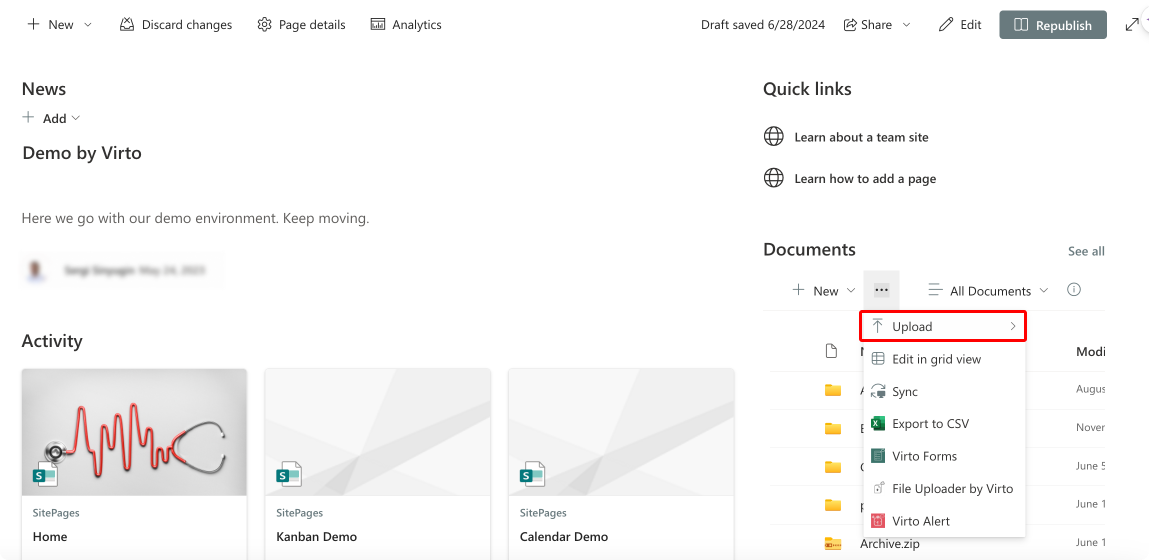Screen dimensions: 1149x560
Task: Click the Share button
Action: click(x=868, y=25)
